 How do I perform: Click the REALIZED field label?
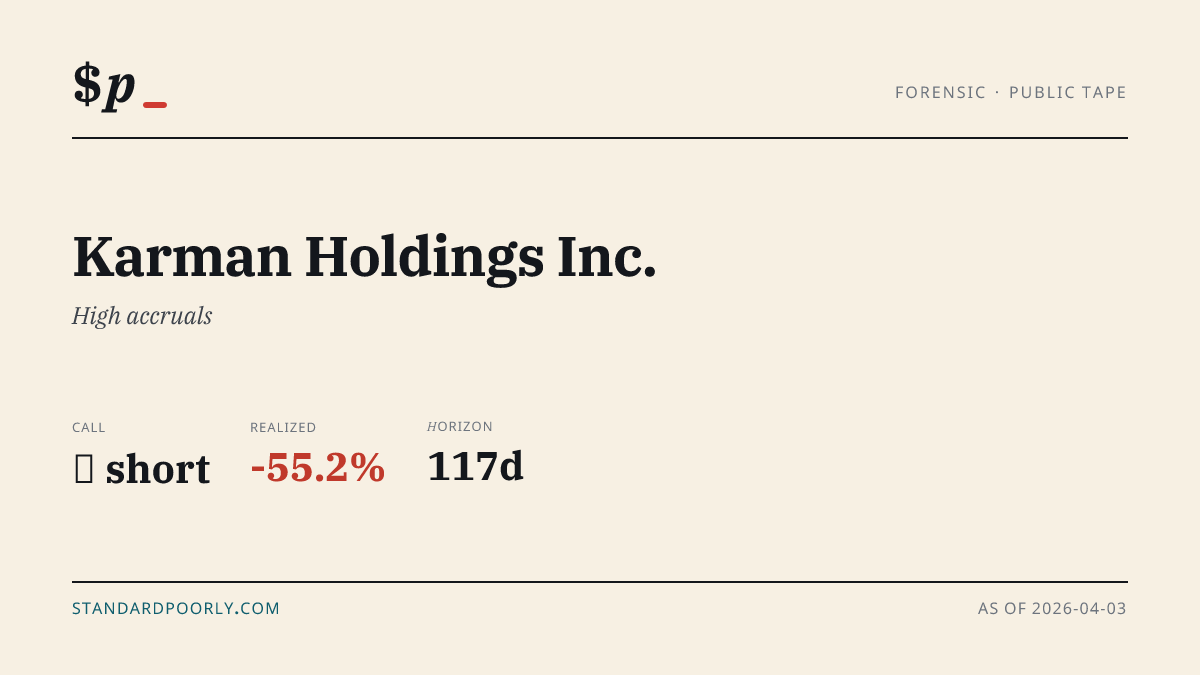283,427
